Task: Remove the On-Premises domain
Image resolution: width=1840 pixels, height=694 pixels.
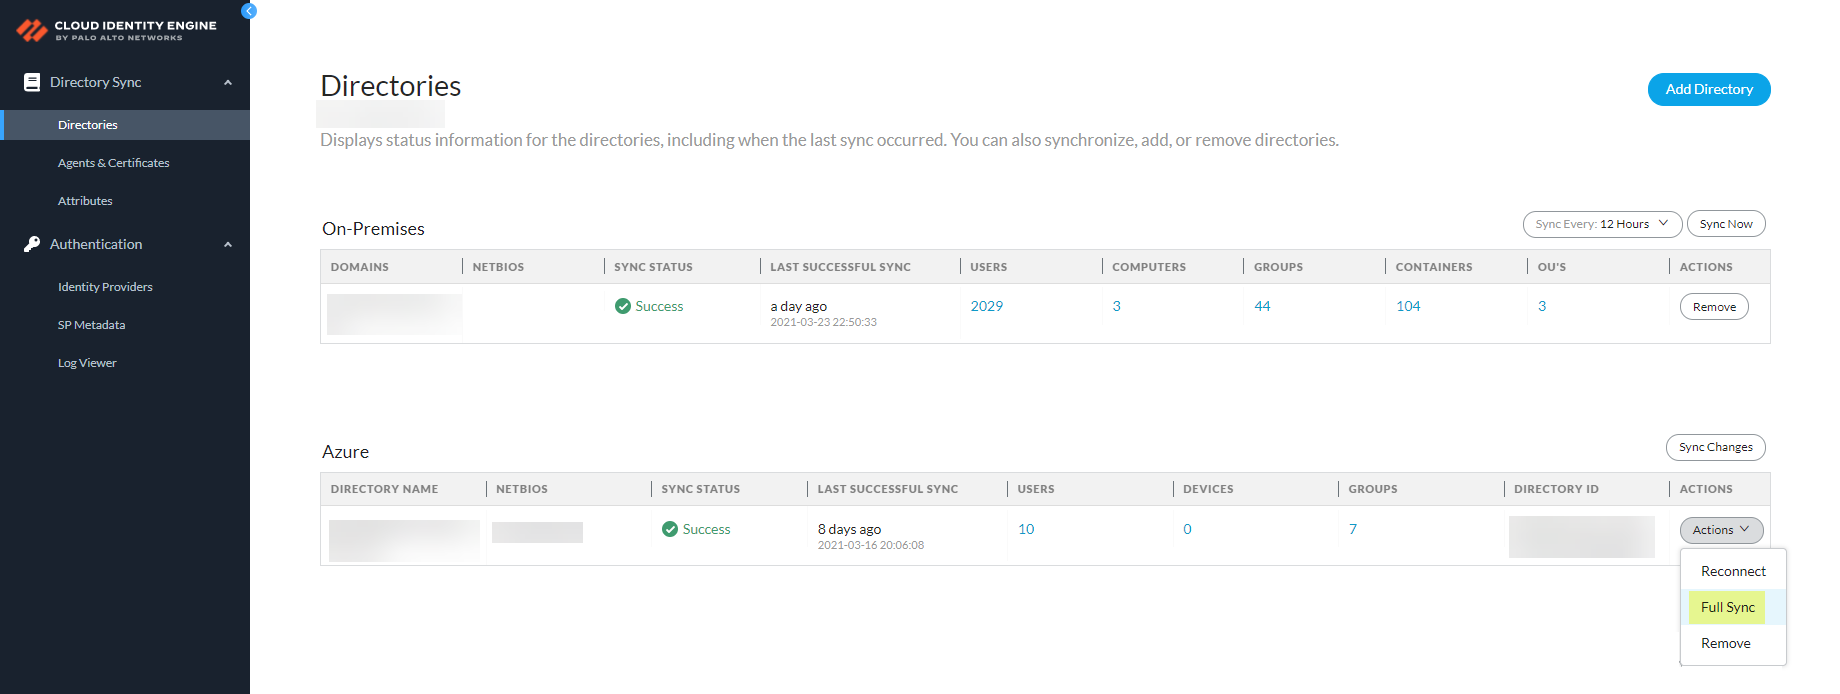Action: coord(1714,307)
